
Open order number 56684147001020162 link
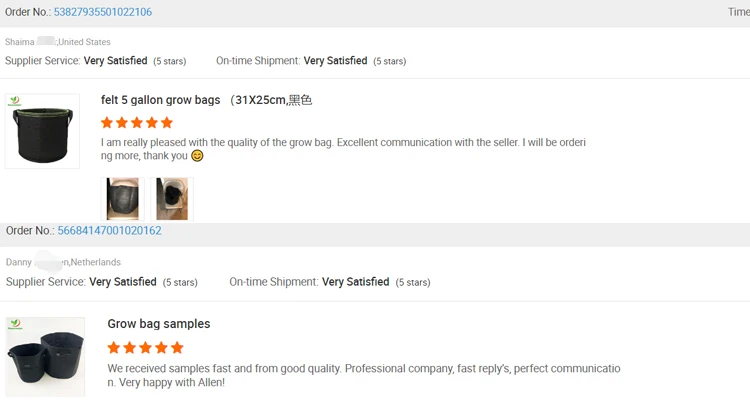coord(109,231)
